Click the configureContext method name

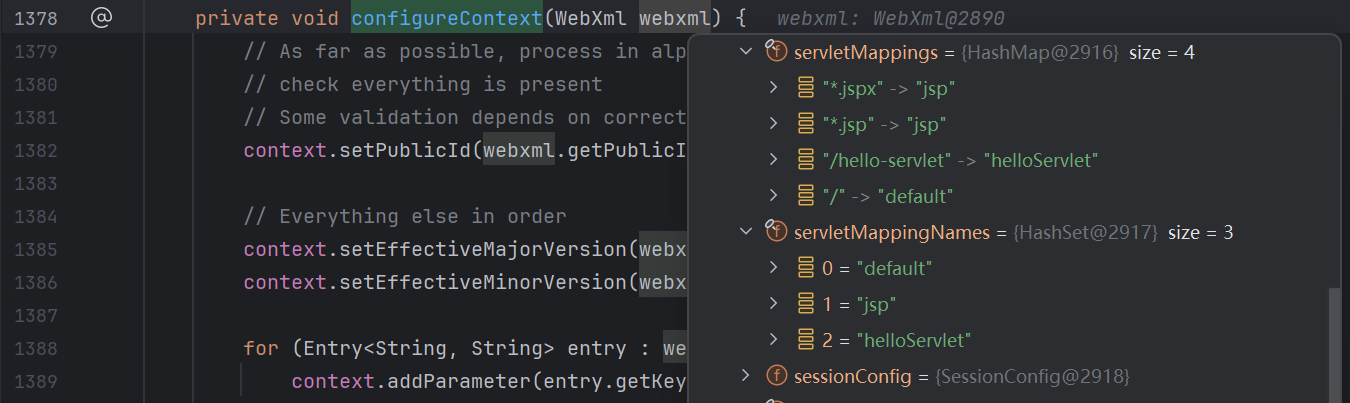(x=452, y=18)
